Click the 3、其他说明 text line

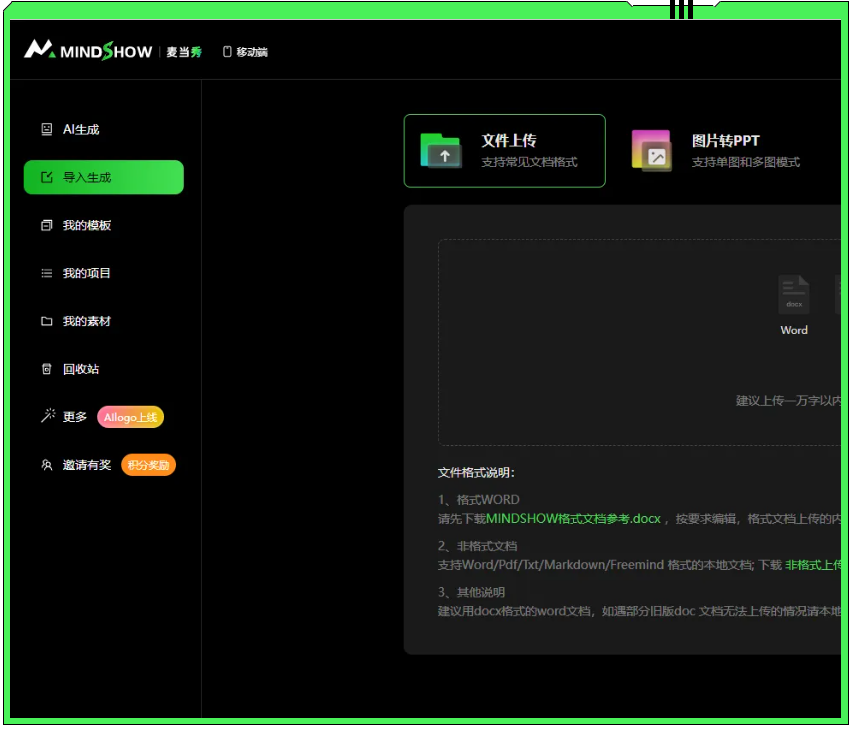472,592
